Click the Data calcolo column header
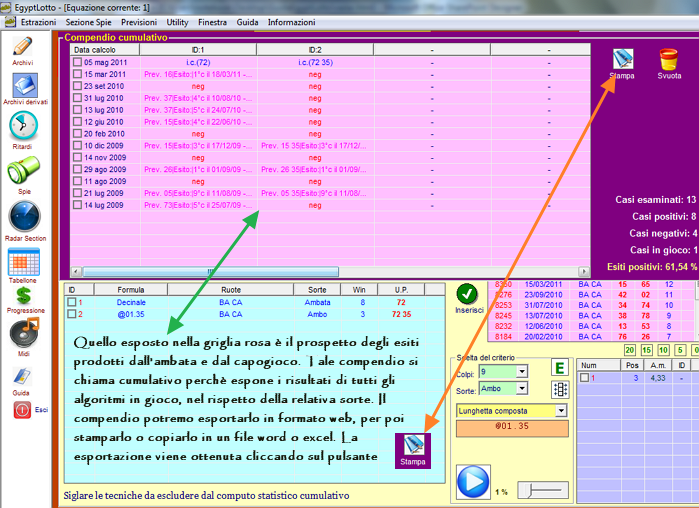699x508 pixels. (105, 50)
